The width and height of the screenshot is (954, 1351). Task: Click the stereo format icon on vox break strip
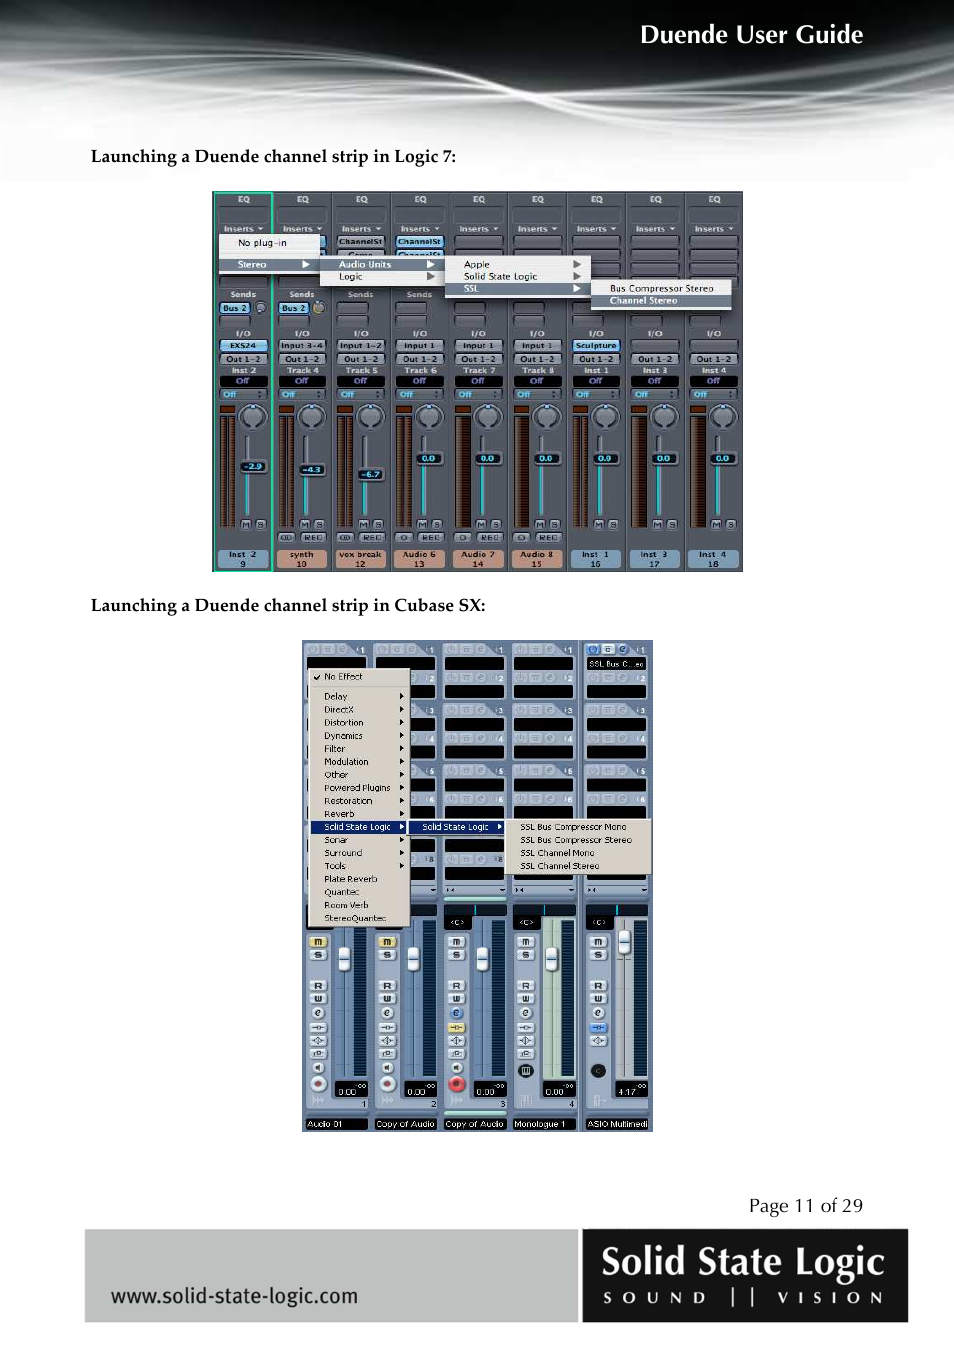click(346, 538)
